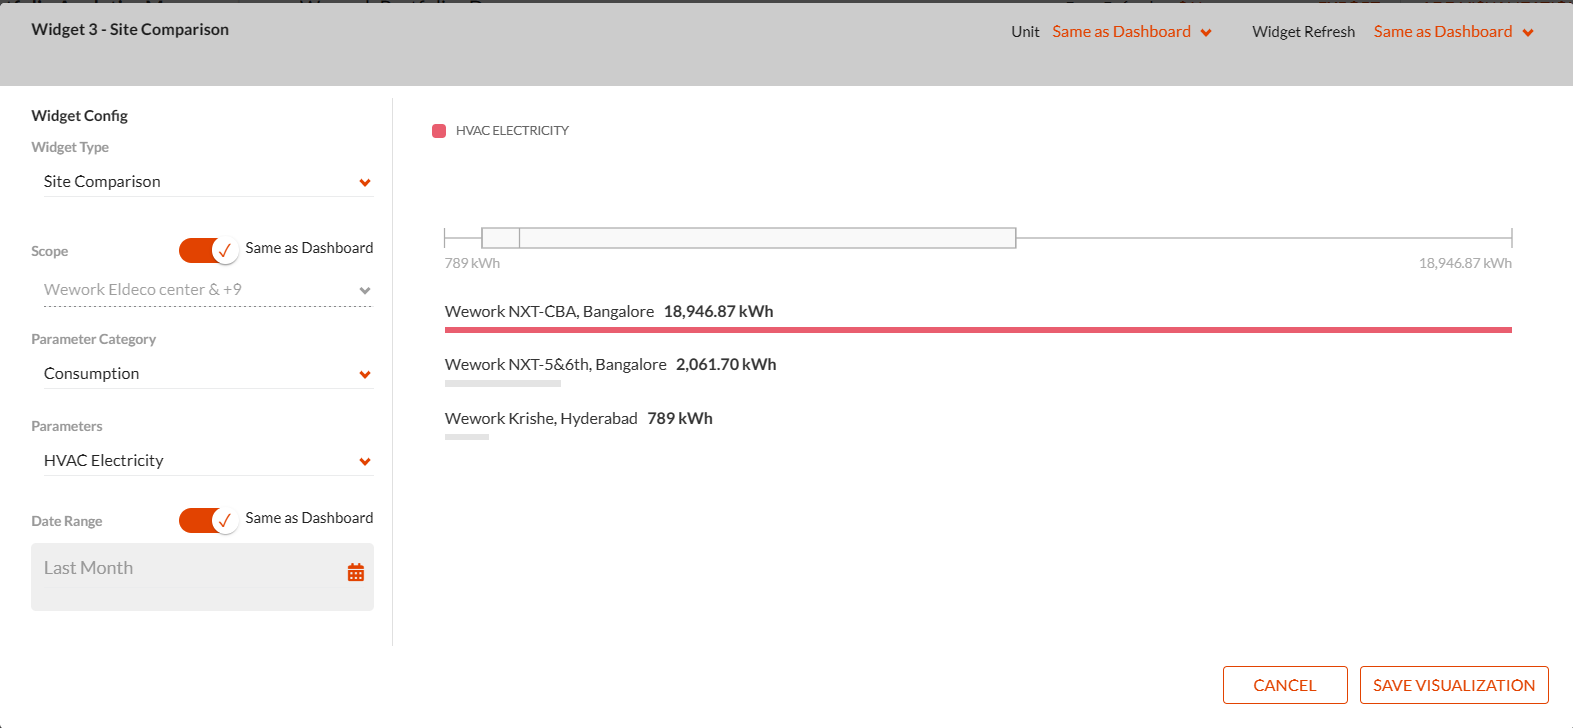
Task: Click the CANCEL button
Action: (1285, 685)
